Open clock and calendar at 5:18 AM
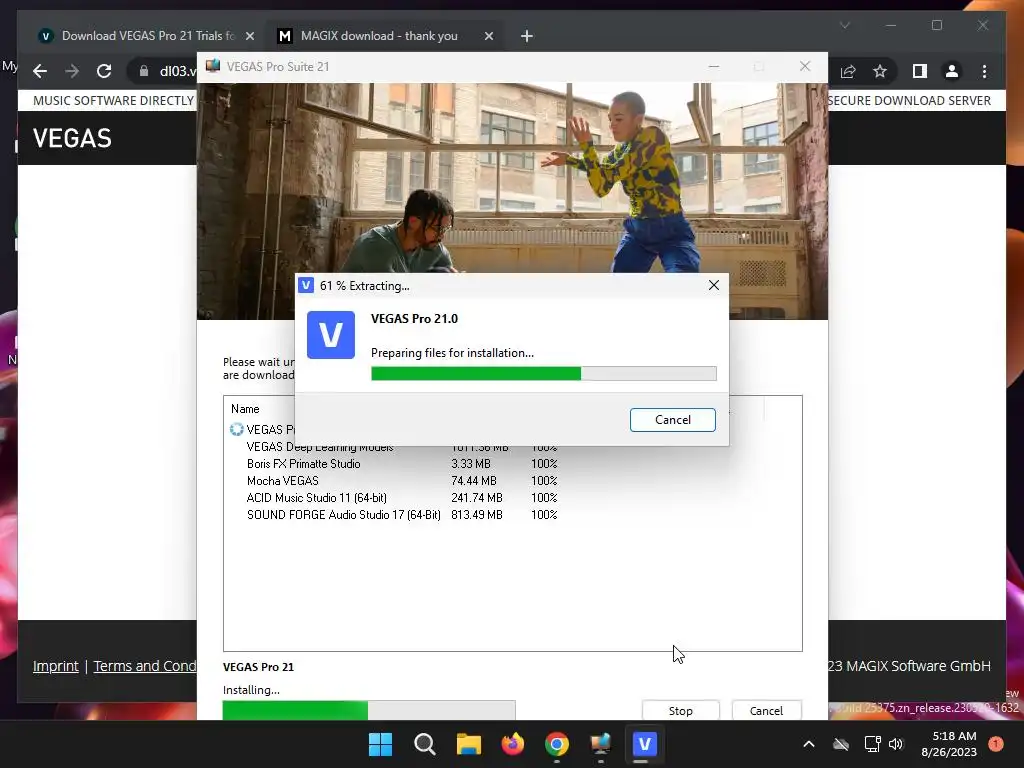The width and height of the screenshot is (1024, 768). coord(949,744)
